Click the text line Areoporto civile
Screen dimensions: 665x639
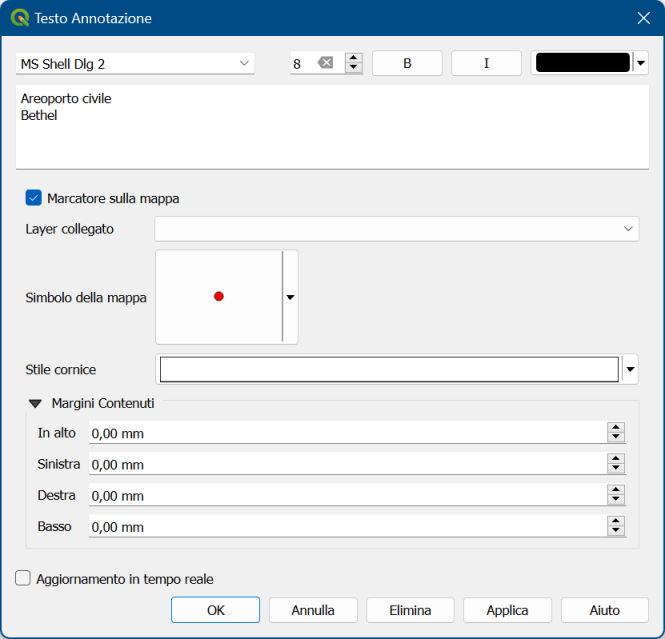pos(66,98)
